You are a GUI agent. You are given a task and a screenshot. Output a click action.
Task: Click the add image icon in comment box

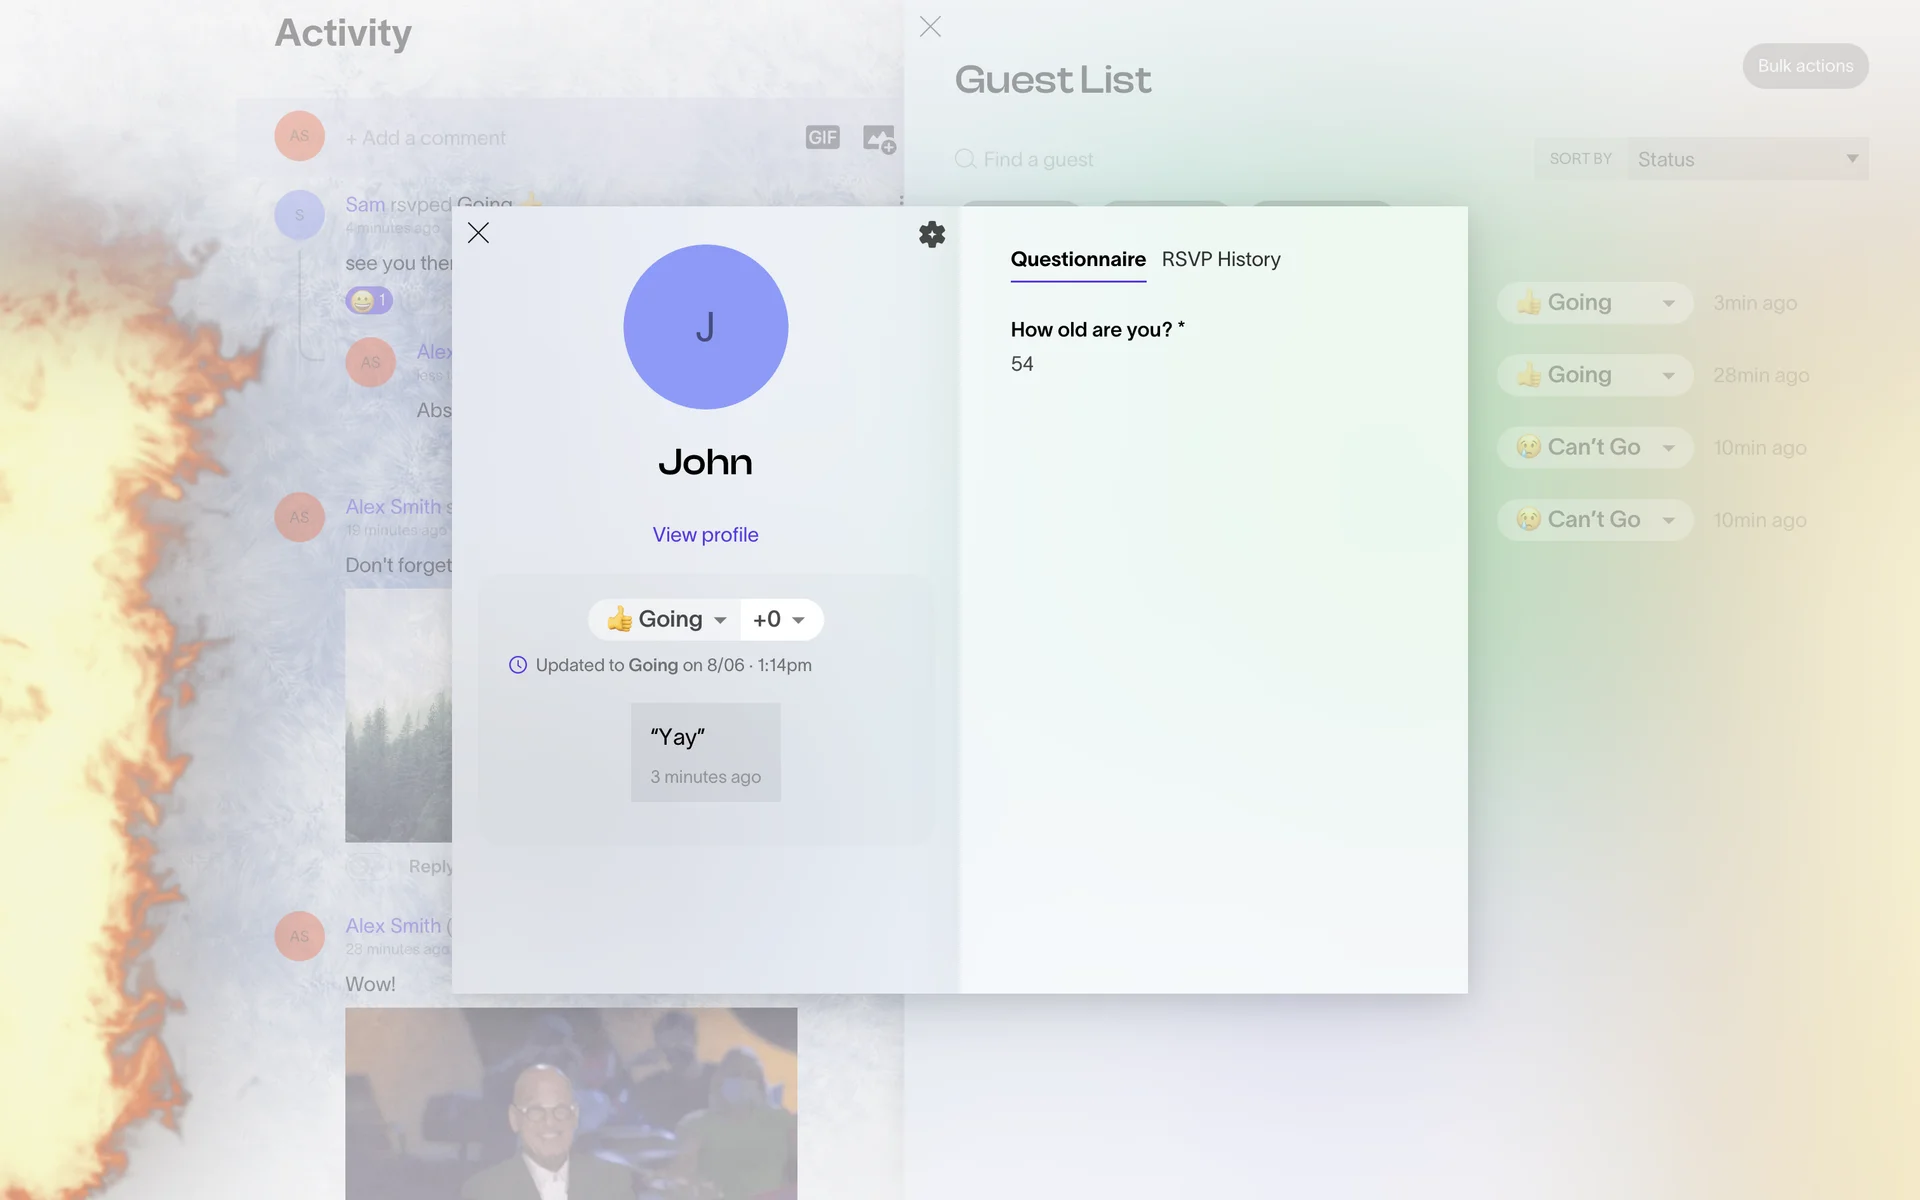pyautogui.click(x=878, y=139)
